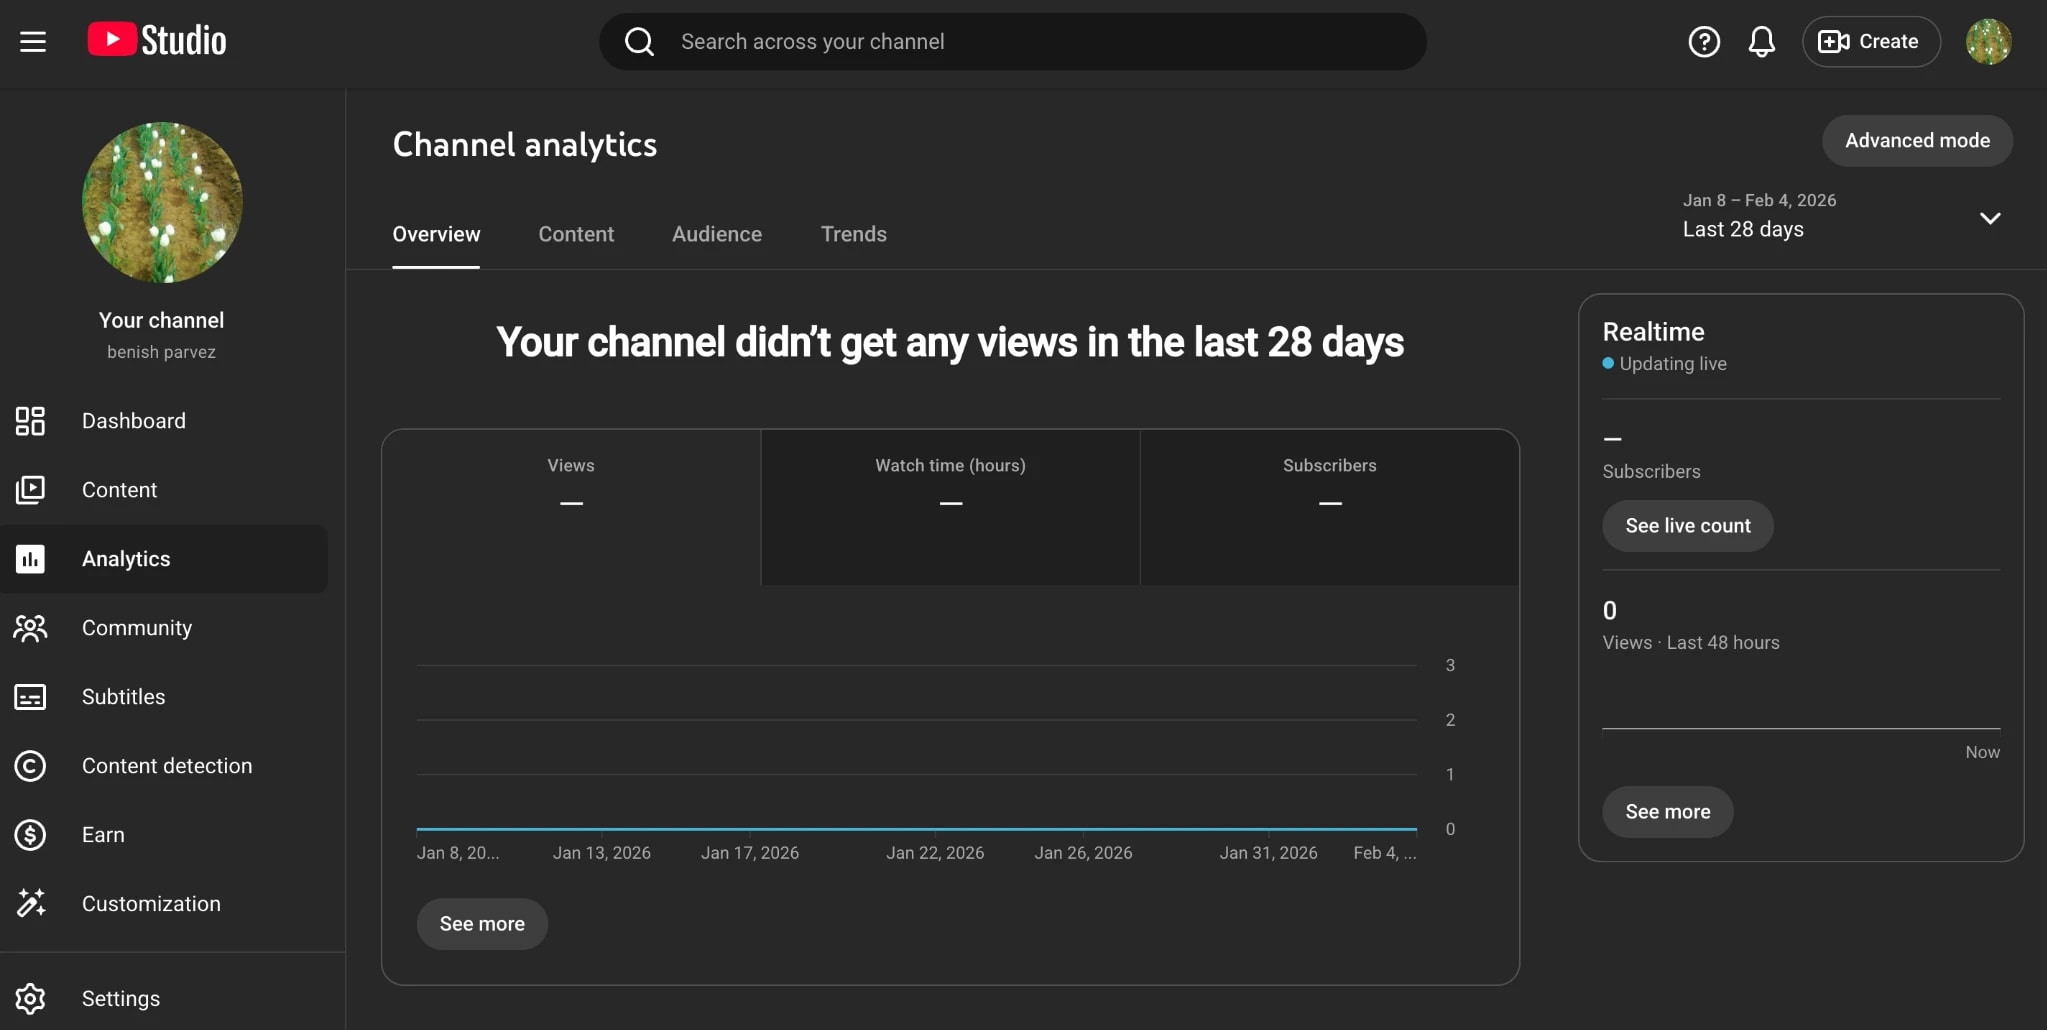Click the Content detection copyright icon
2047x1030 pixels.
30,766
